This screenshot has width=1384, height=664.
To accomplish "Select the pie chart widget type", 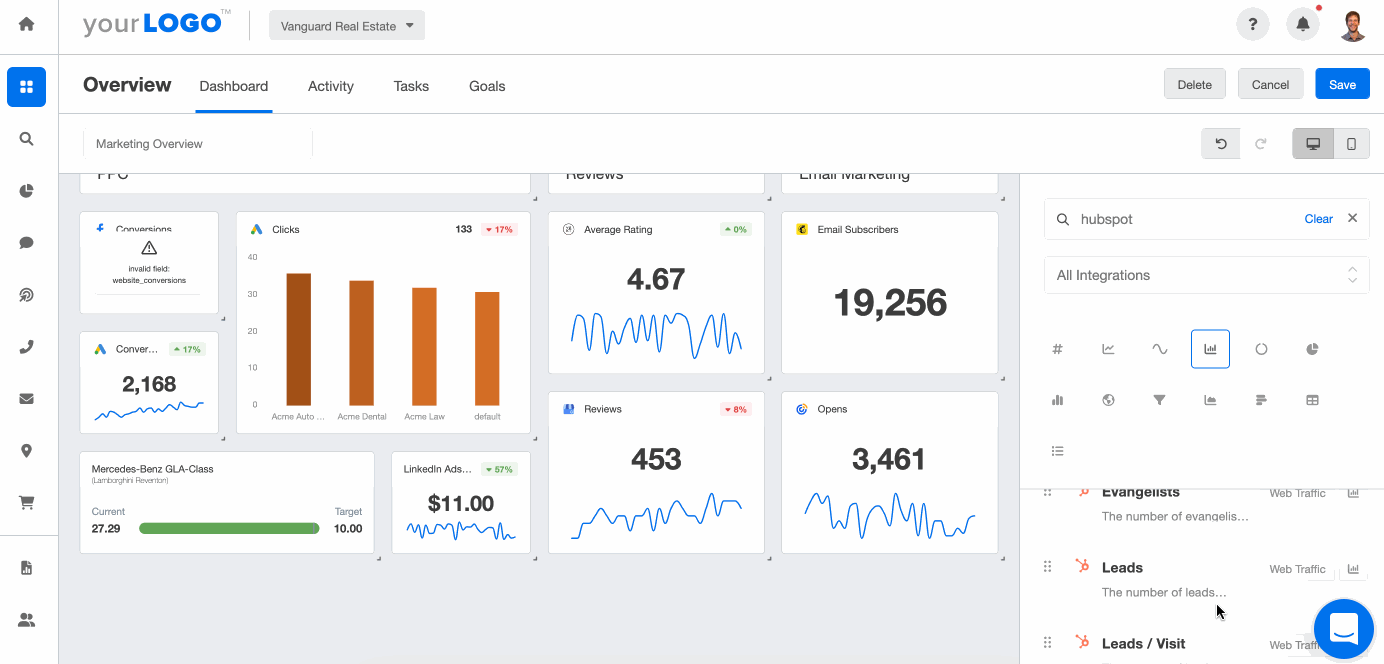I will coord(1312,349).
